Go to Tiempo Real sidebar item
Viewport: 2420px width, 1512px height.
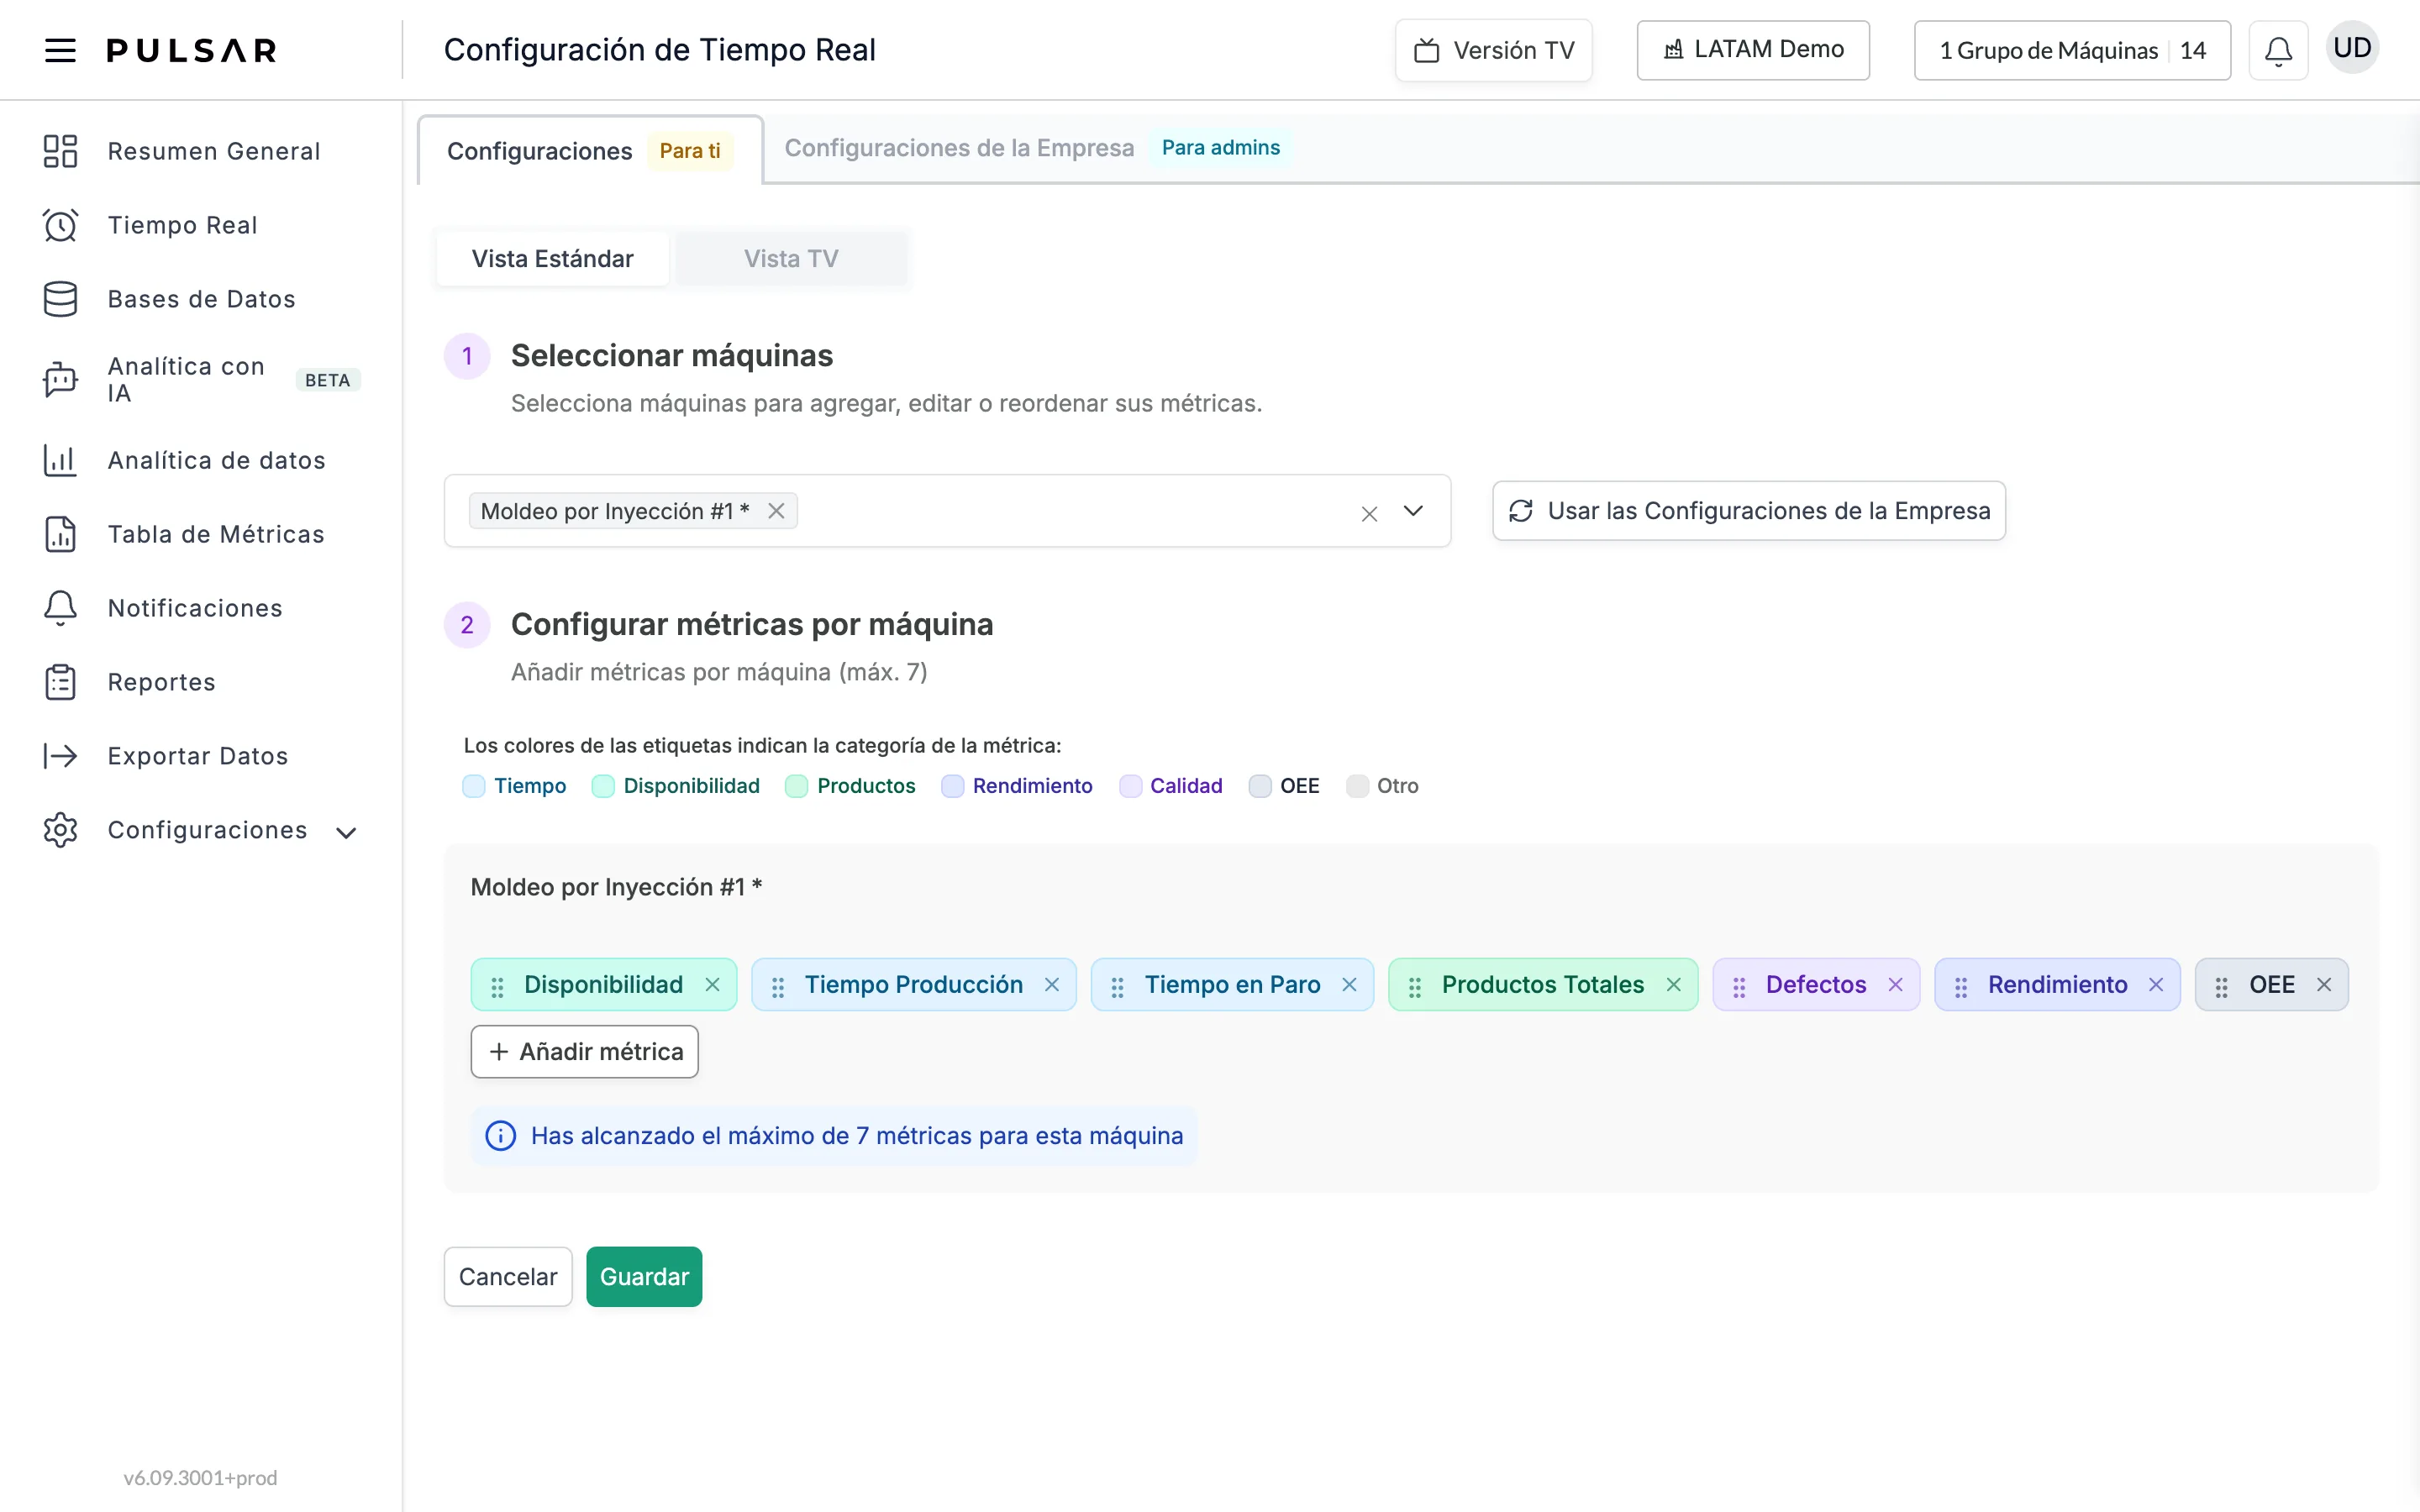click(201, 225)
